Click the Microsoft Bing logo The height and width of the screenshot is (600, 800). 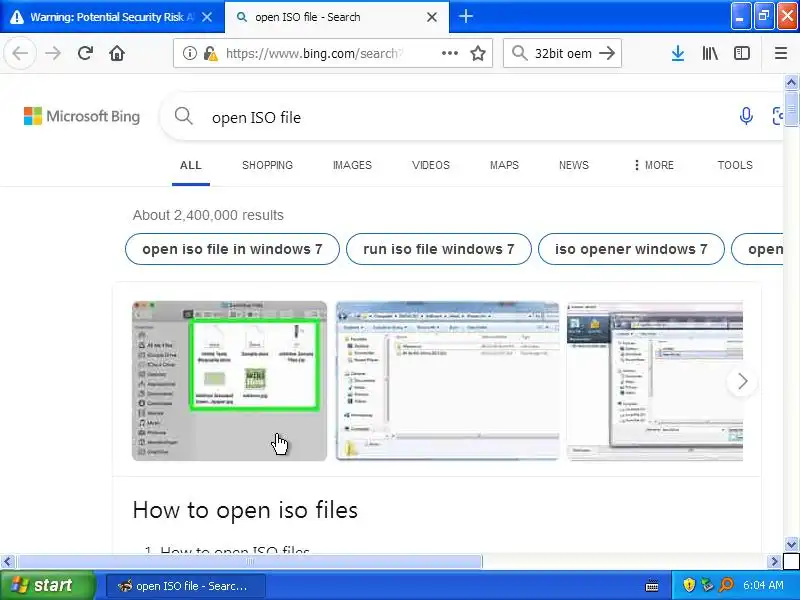tap(82, 116)
